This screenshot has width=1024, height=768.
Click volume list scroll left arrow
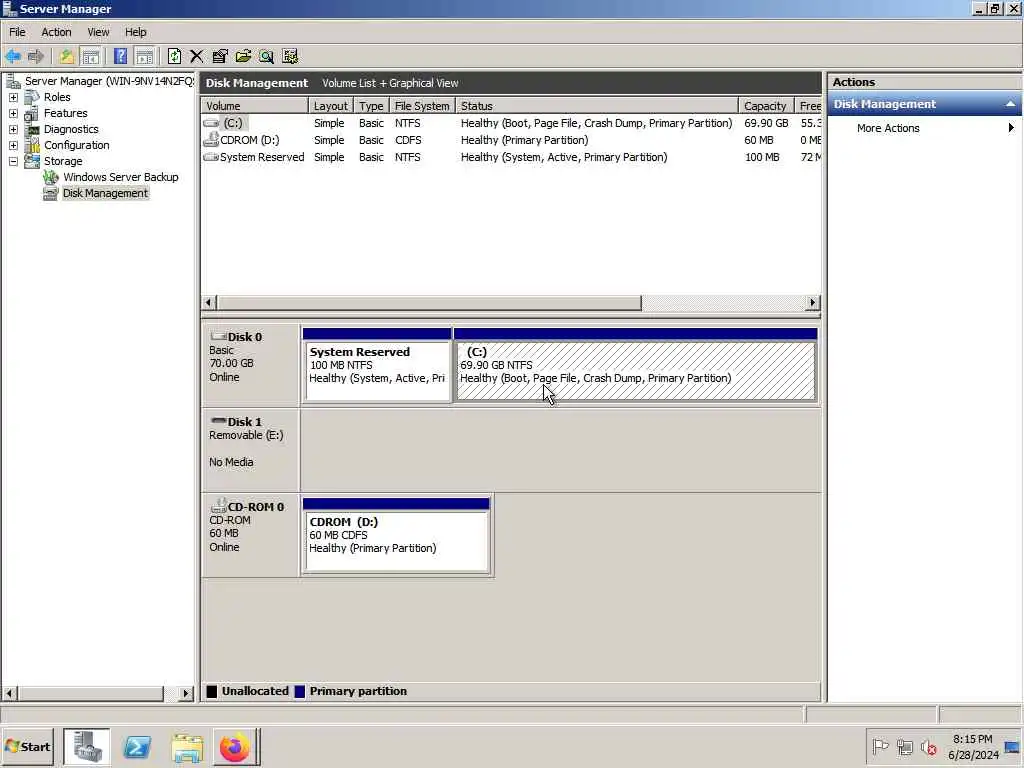[209, 302]
